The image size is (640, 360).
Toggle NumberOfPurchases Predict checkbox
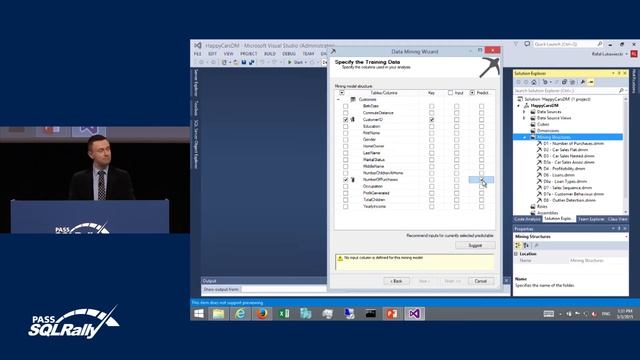pyautogui.click(x=482, y=180)
